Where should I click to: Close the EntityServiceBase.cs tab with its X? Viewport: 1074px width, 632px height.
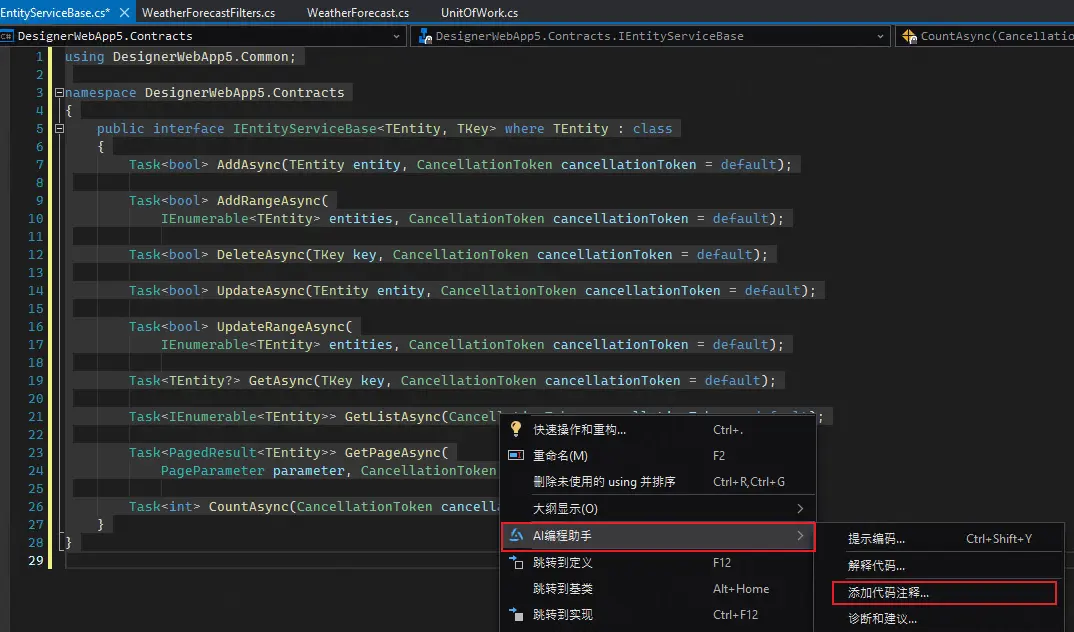point(124,12)
